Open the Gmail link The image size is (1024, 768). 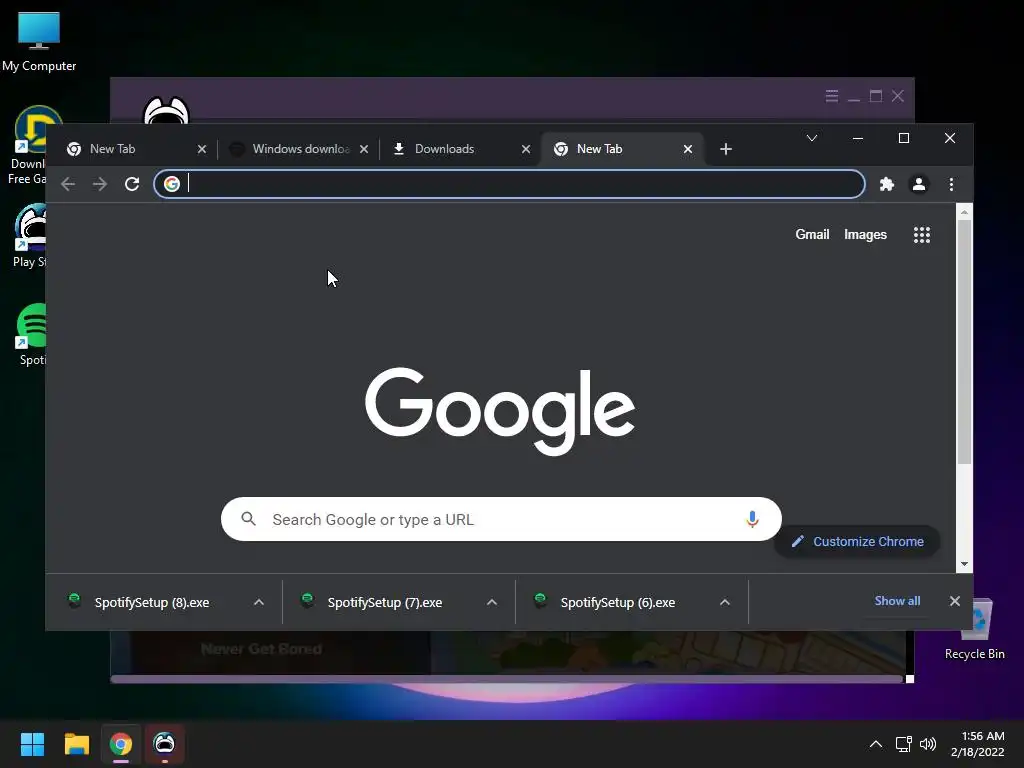click(812, 234)
